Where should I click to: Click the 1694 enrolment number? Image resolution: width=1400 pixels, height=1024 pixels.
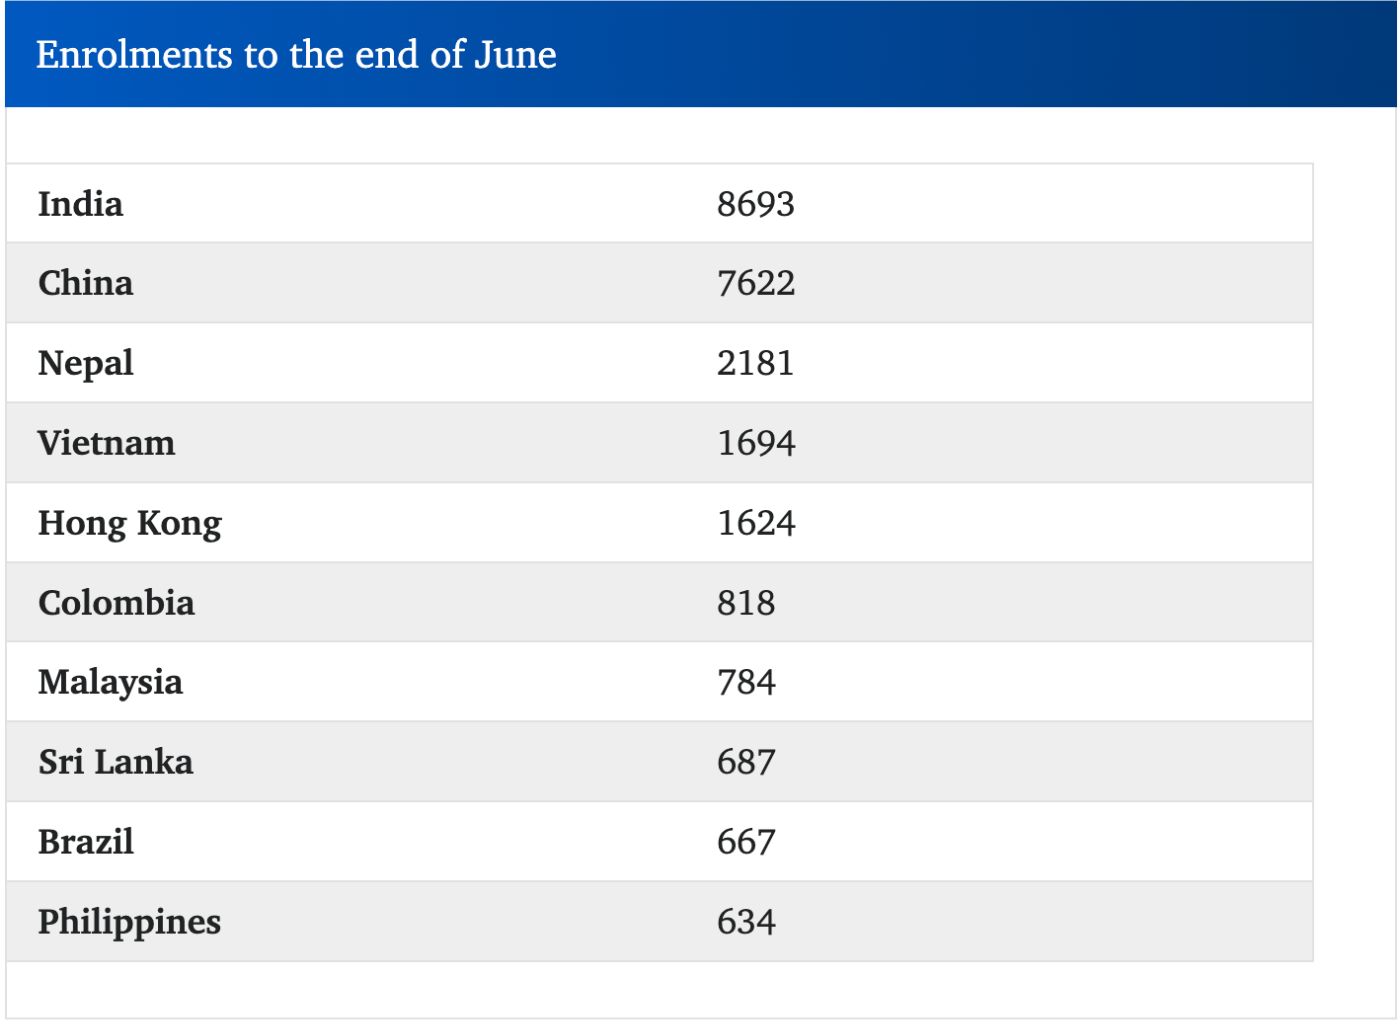point(755,443)
